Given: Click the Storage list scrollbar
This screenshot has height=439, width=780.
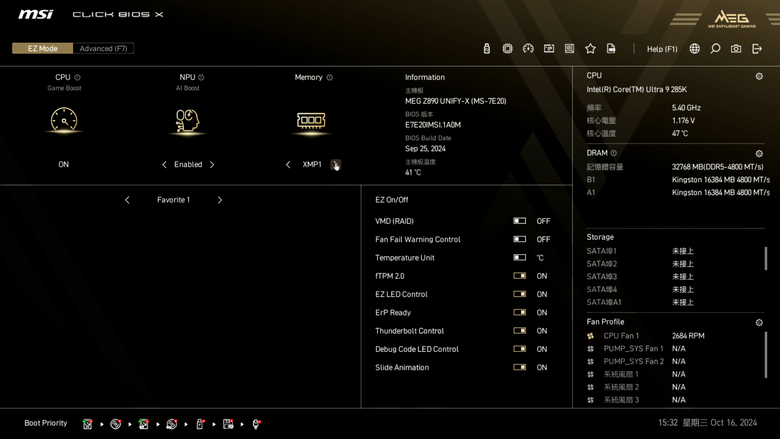Looking at the screenshot, I should pos(766,259).
